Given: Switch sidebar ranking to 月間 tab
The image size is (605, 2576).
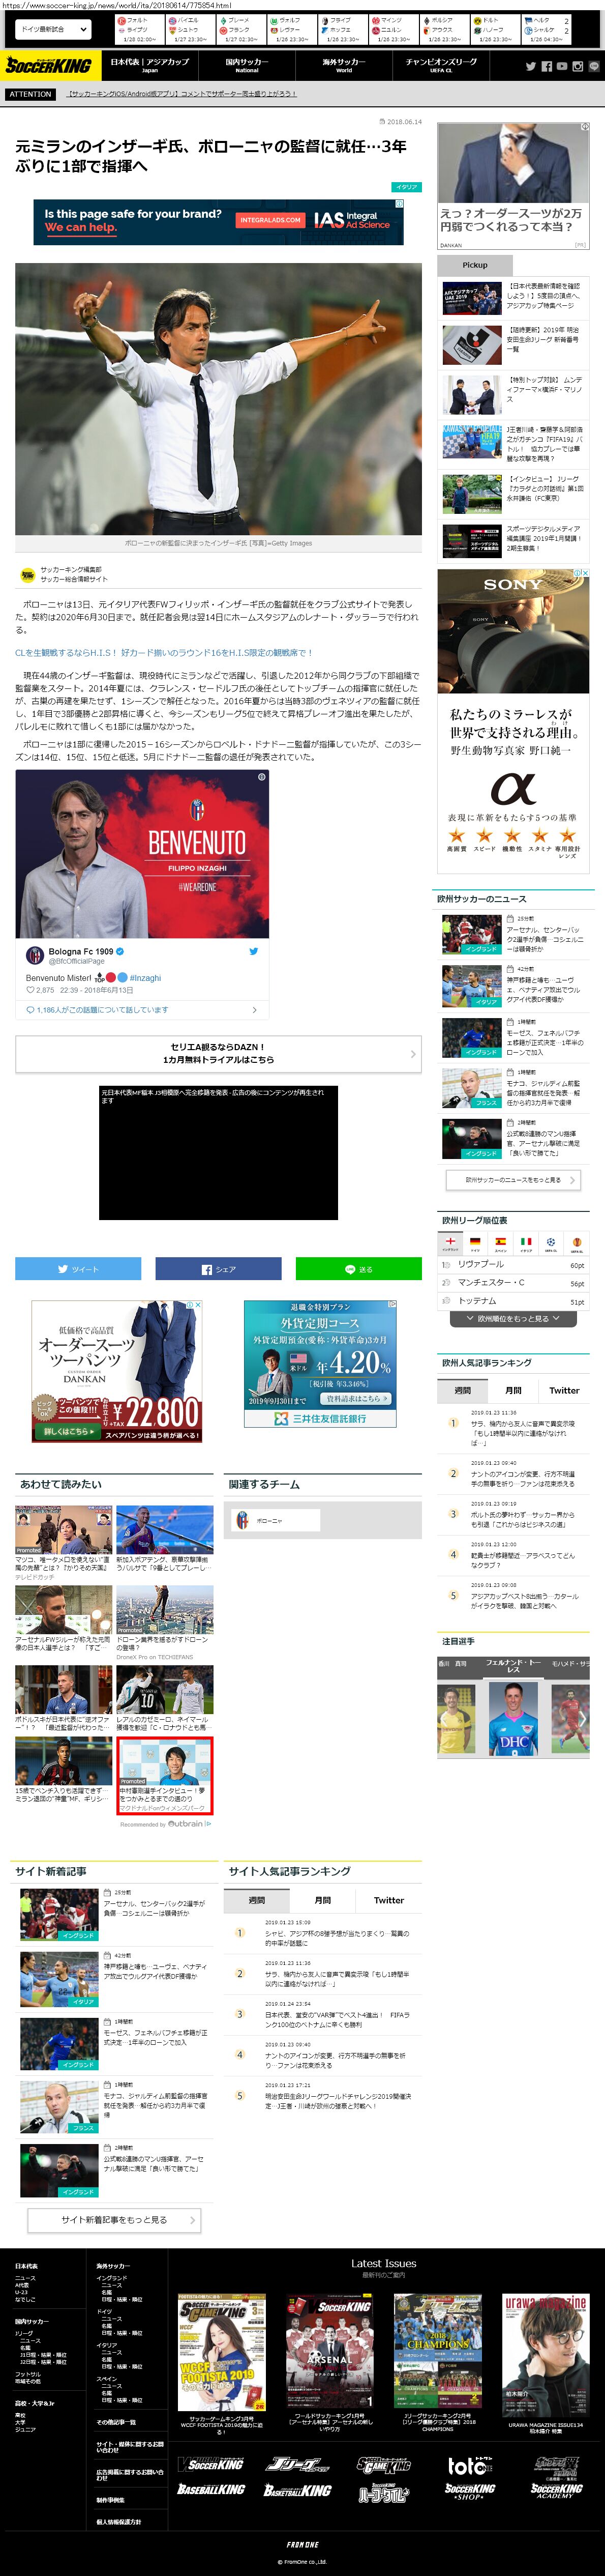Looking at the screenshot, I should [513, 1390].
